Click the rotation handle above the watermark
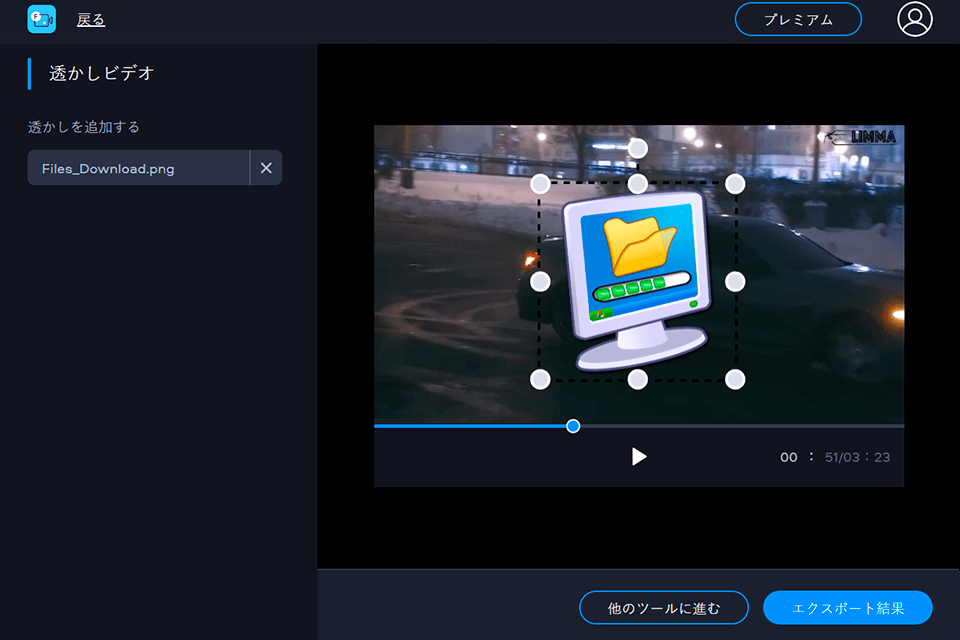This screenshot has height=640, width=960. 637,147
